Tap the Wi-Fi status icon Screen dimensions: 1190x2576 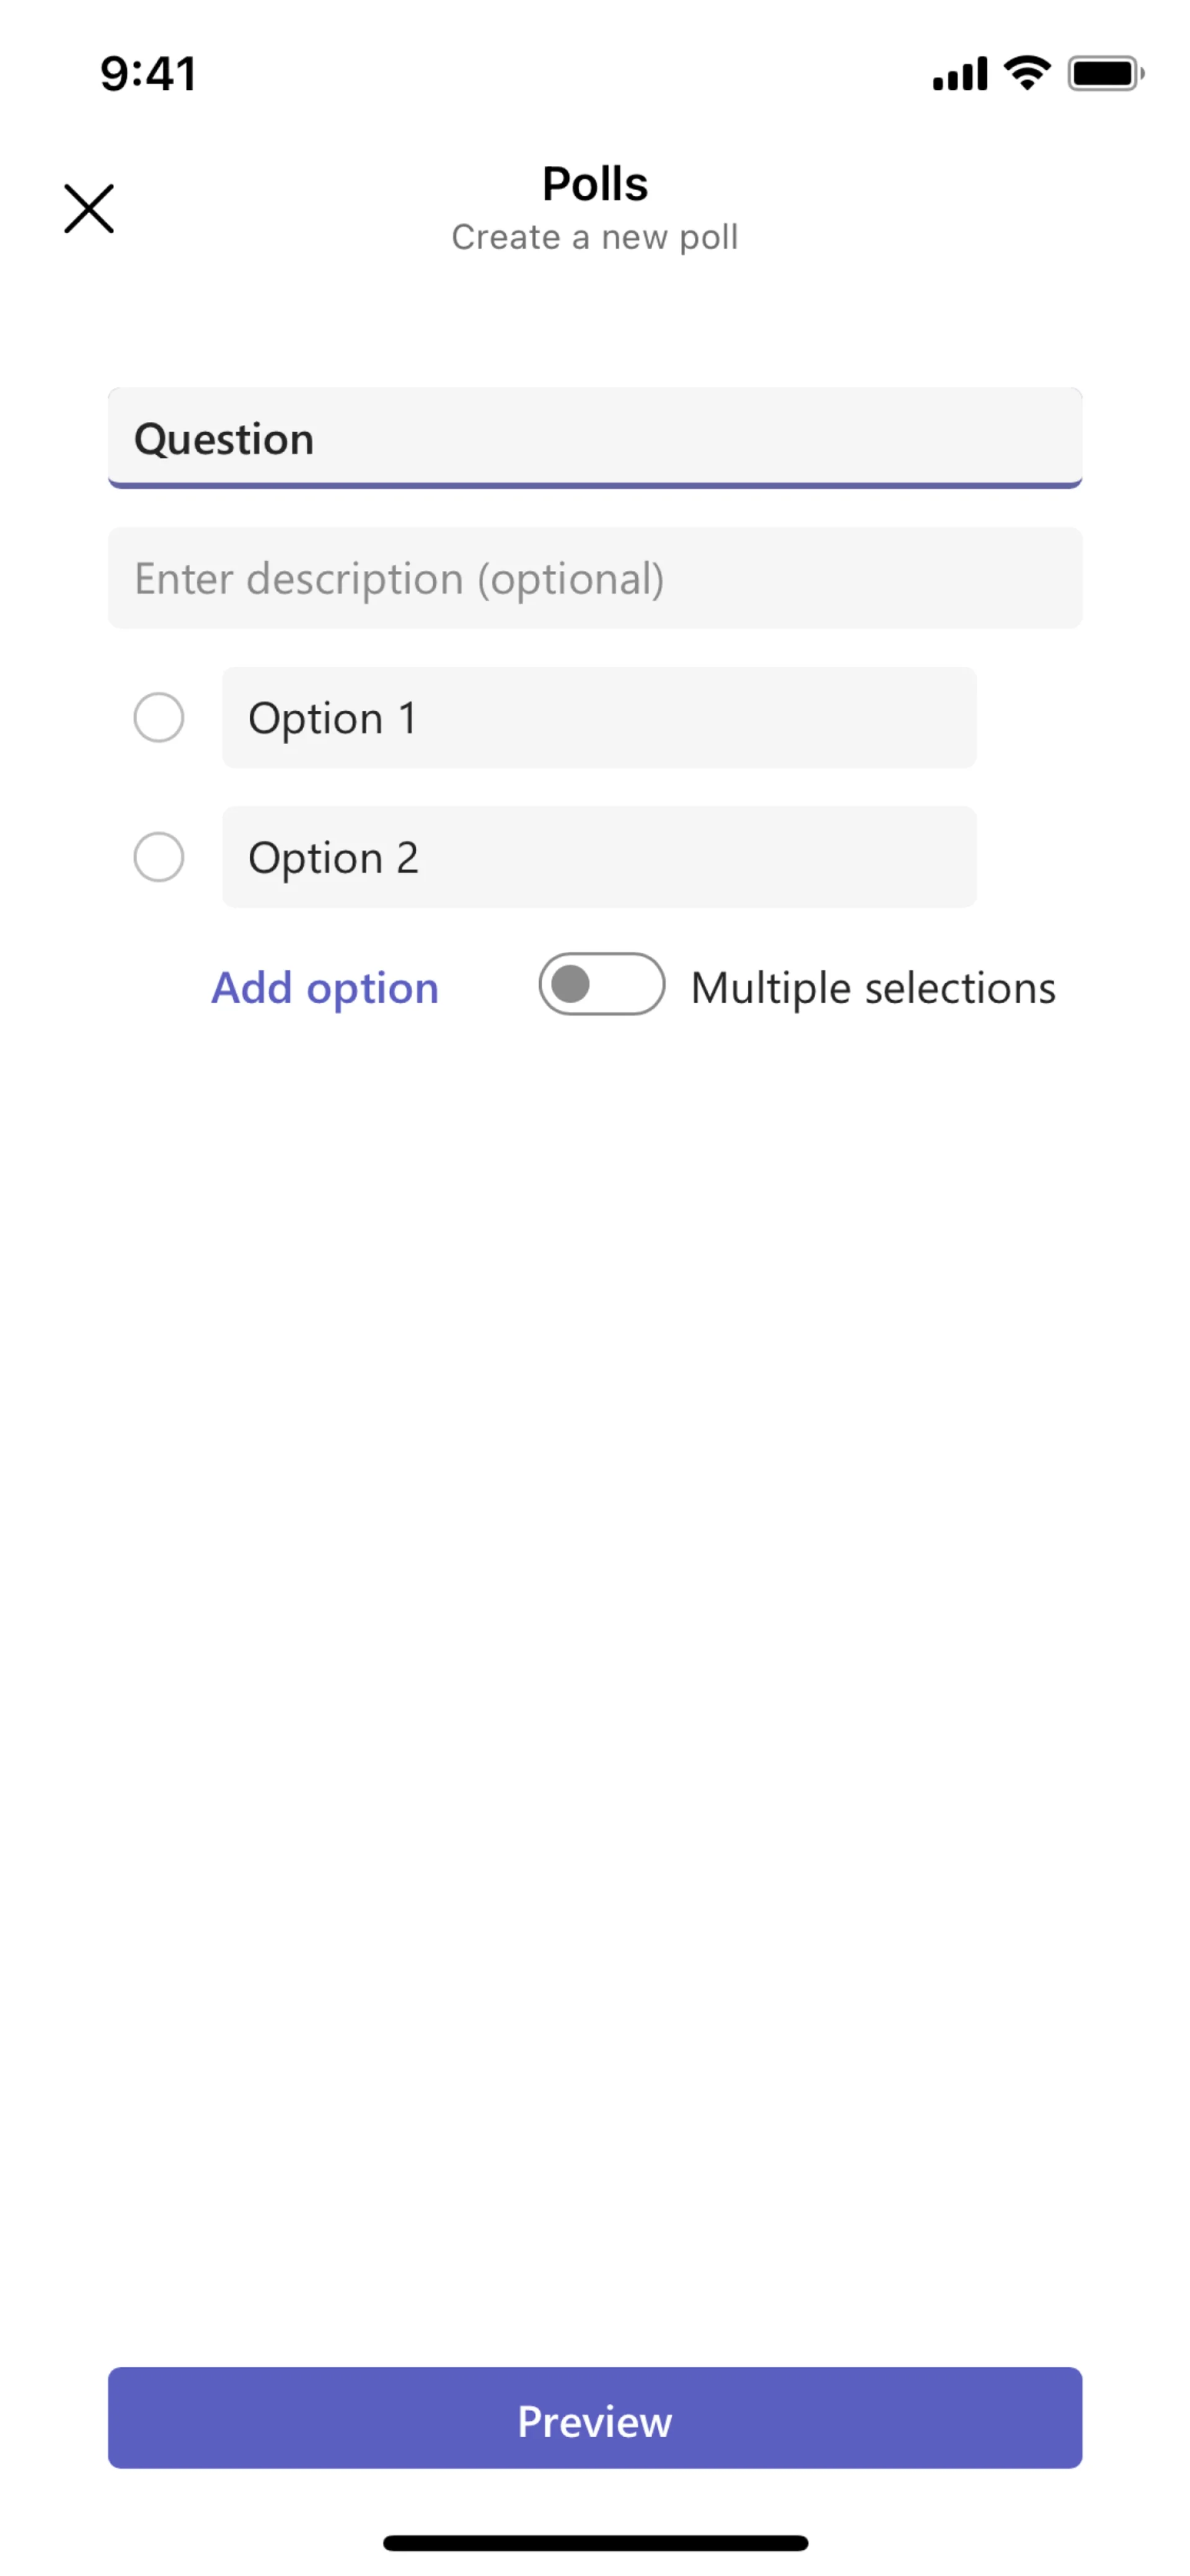tap(1027, 73)
